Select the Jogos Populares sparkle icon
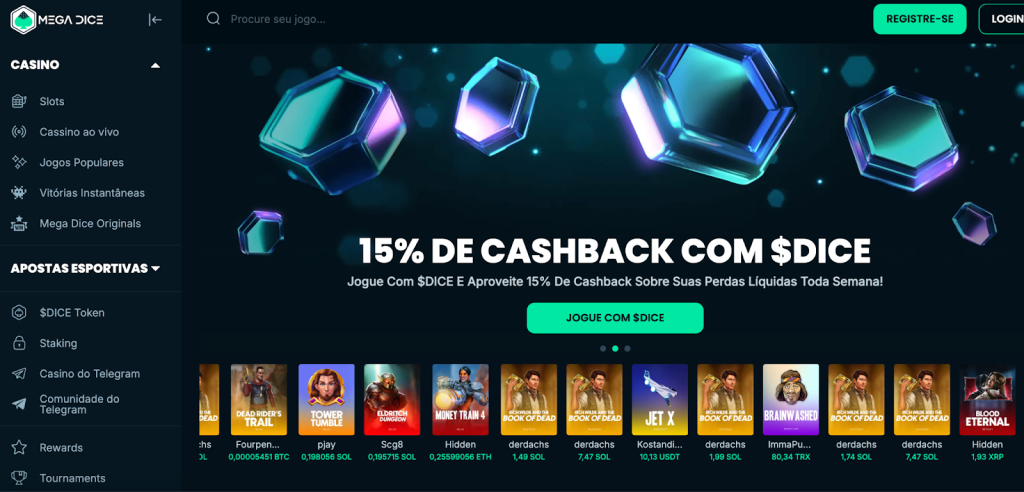1024x492 pixels. [x=19, y=162]
